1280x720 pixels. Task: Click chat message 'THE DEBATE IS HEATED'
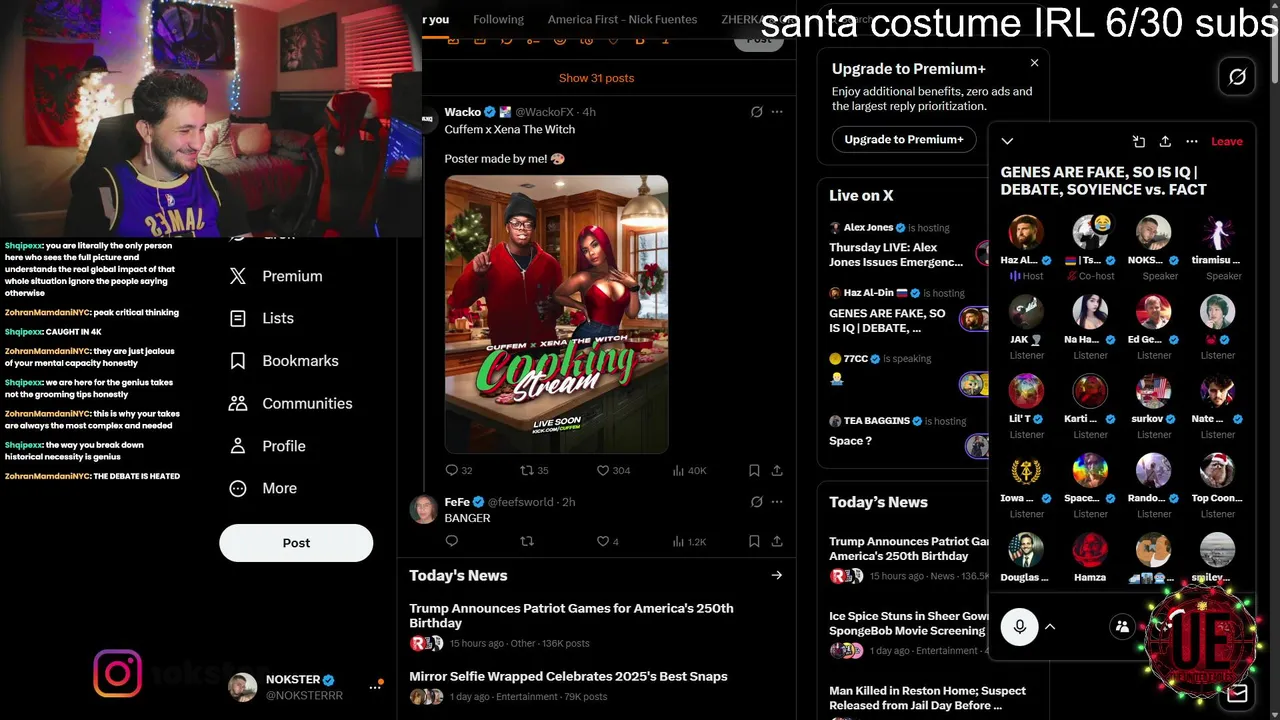click(x=92, y=476)
